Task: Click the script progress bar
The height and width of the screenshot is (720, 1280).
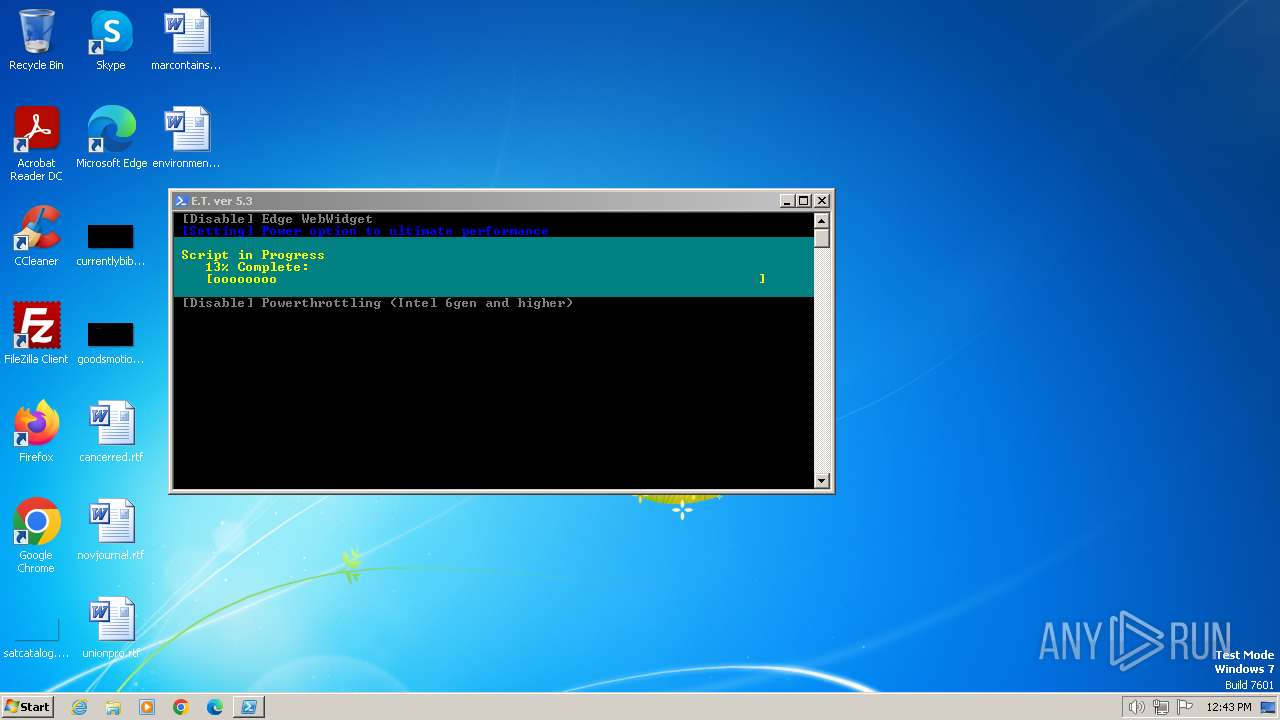Action: point(486,279)
